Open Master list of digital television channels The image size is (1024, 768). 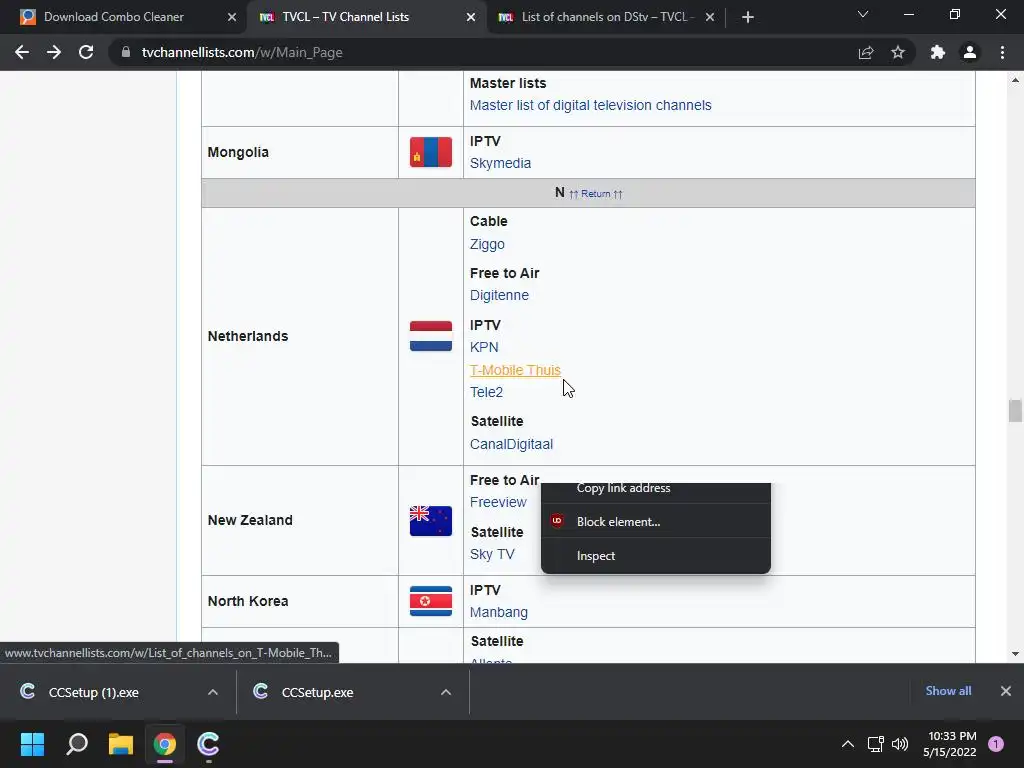[x=590, y=105]
